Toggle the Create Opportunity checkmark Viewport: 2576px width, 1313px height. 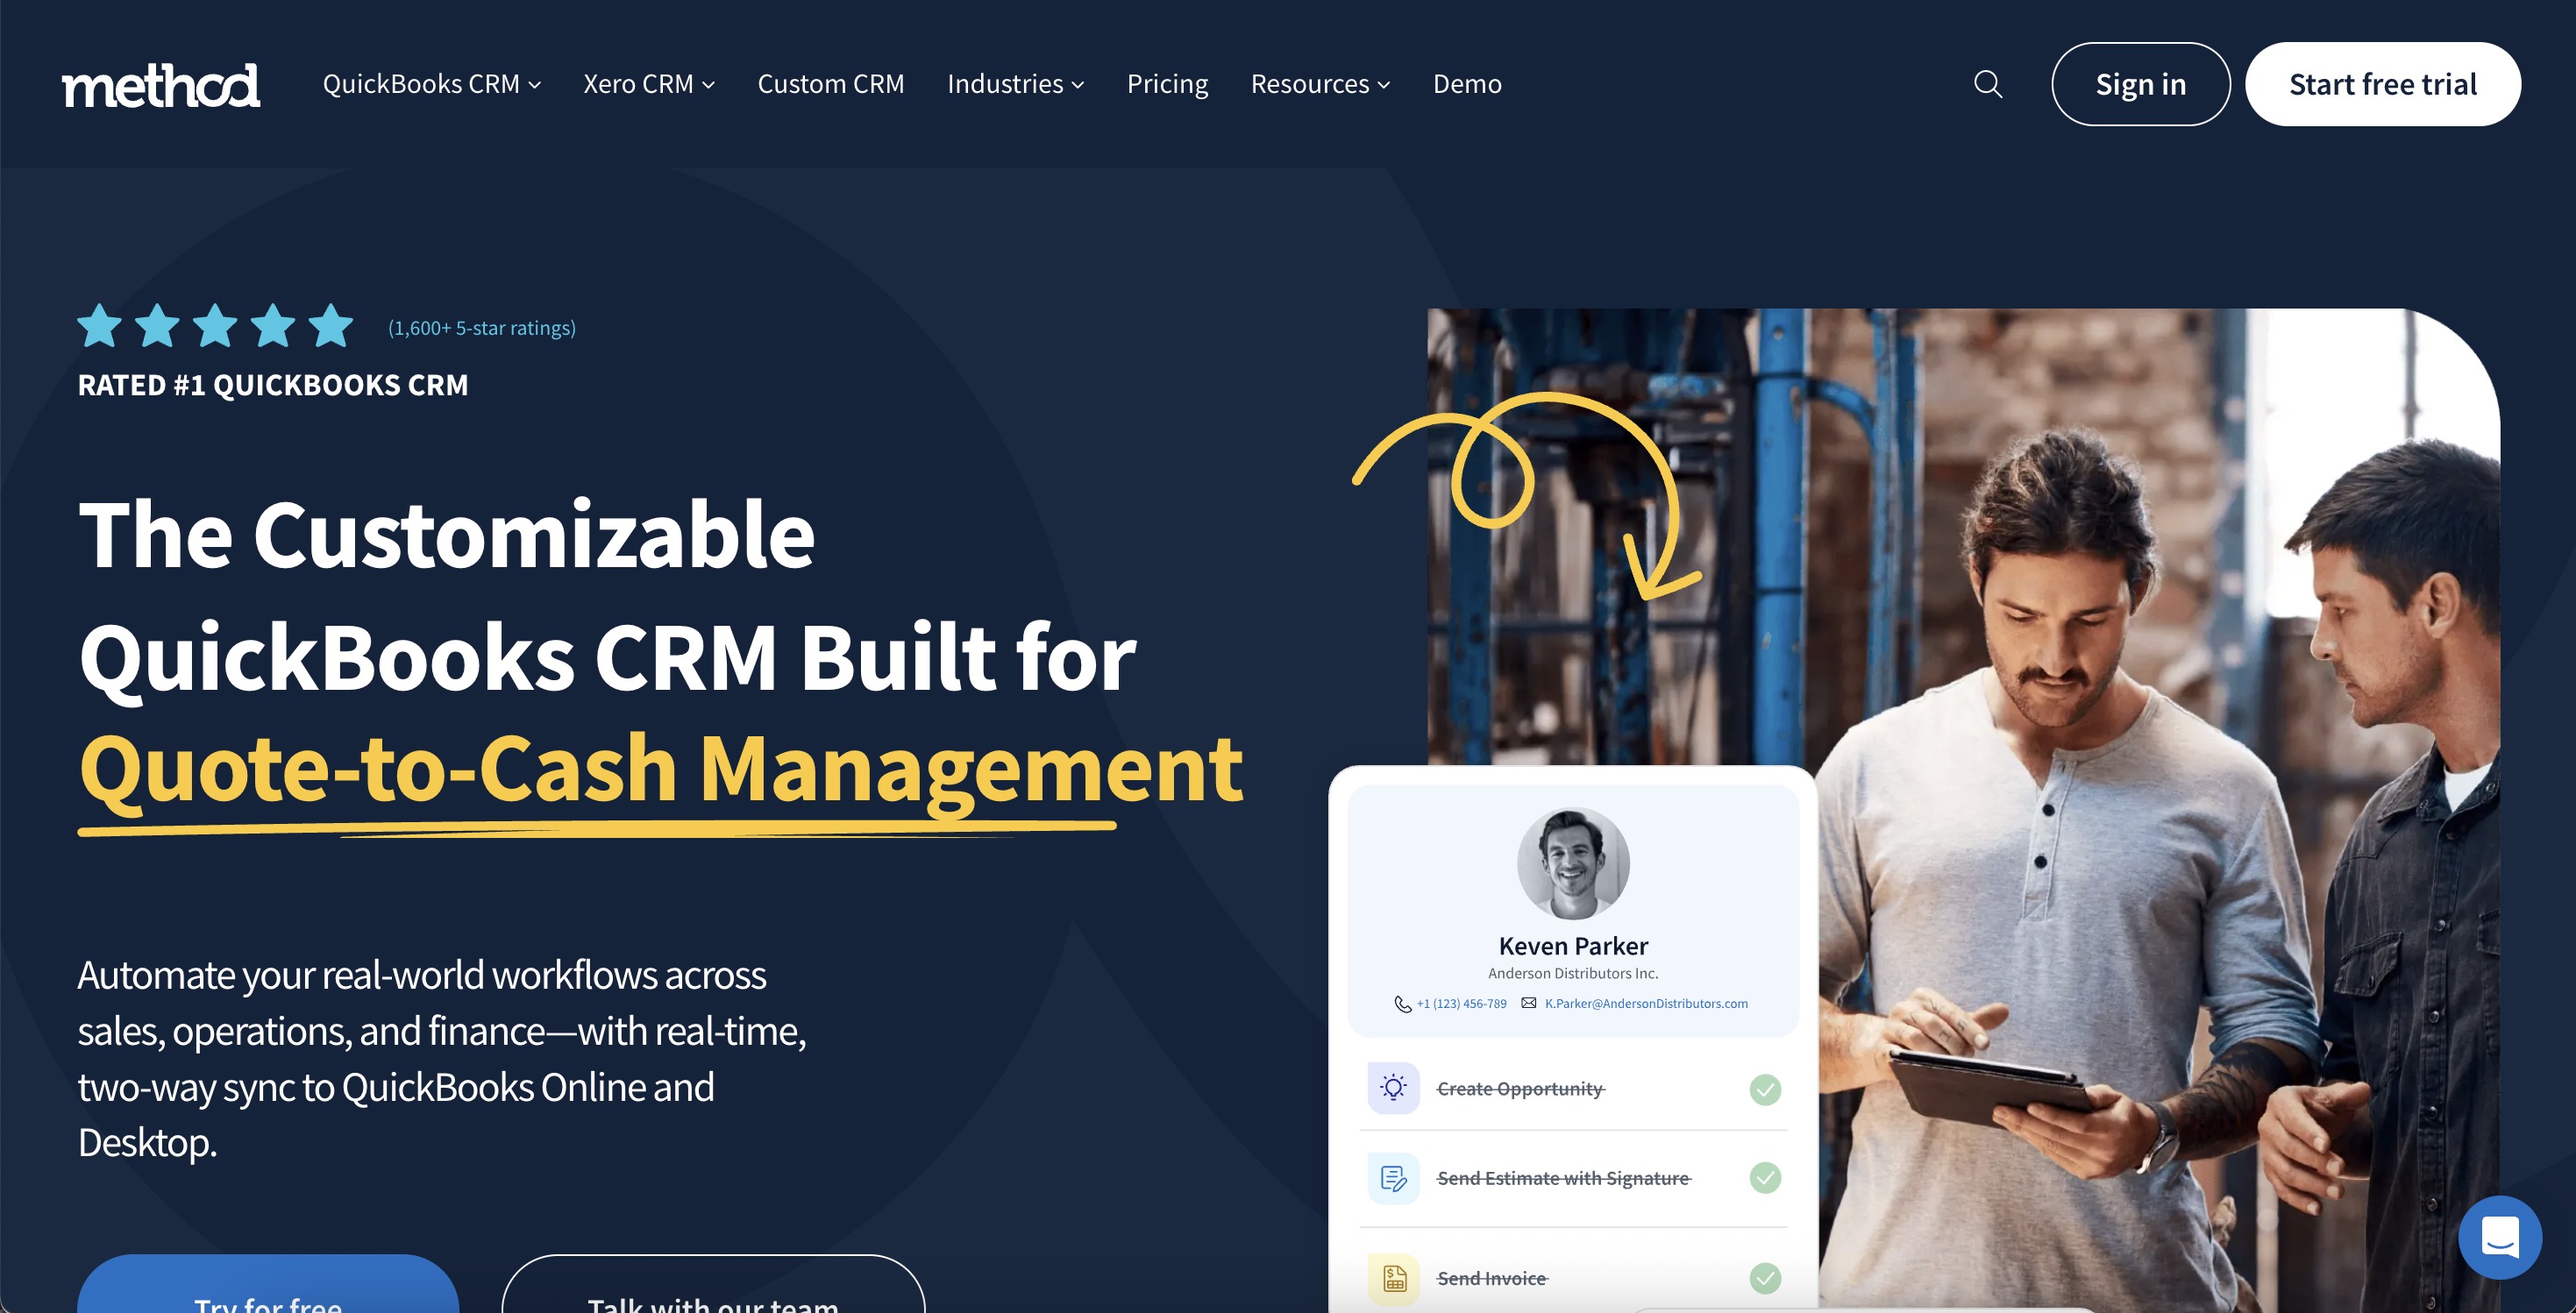pyautogui.click(x=1765, y=1089)
